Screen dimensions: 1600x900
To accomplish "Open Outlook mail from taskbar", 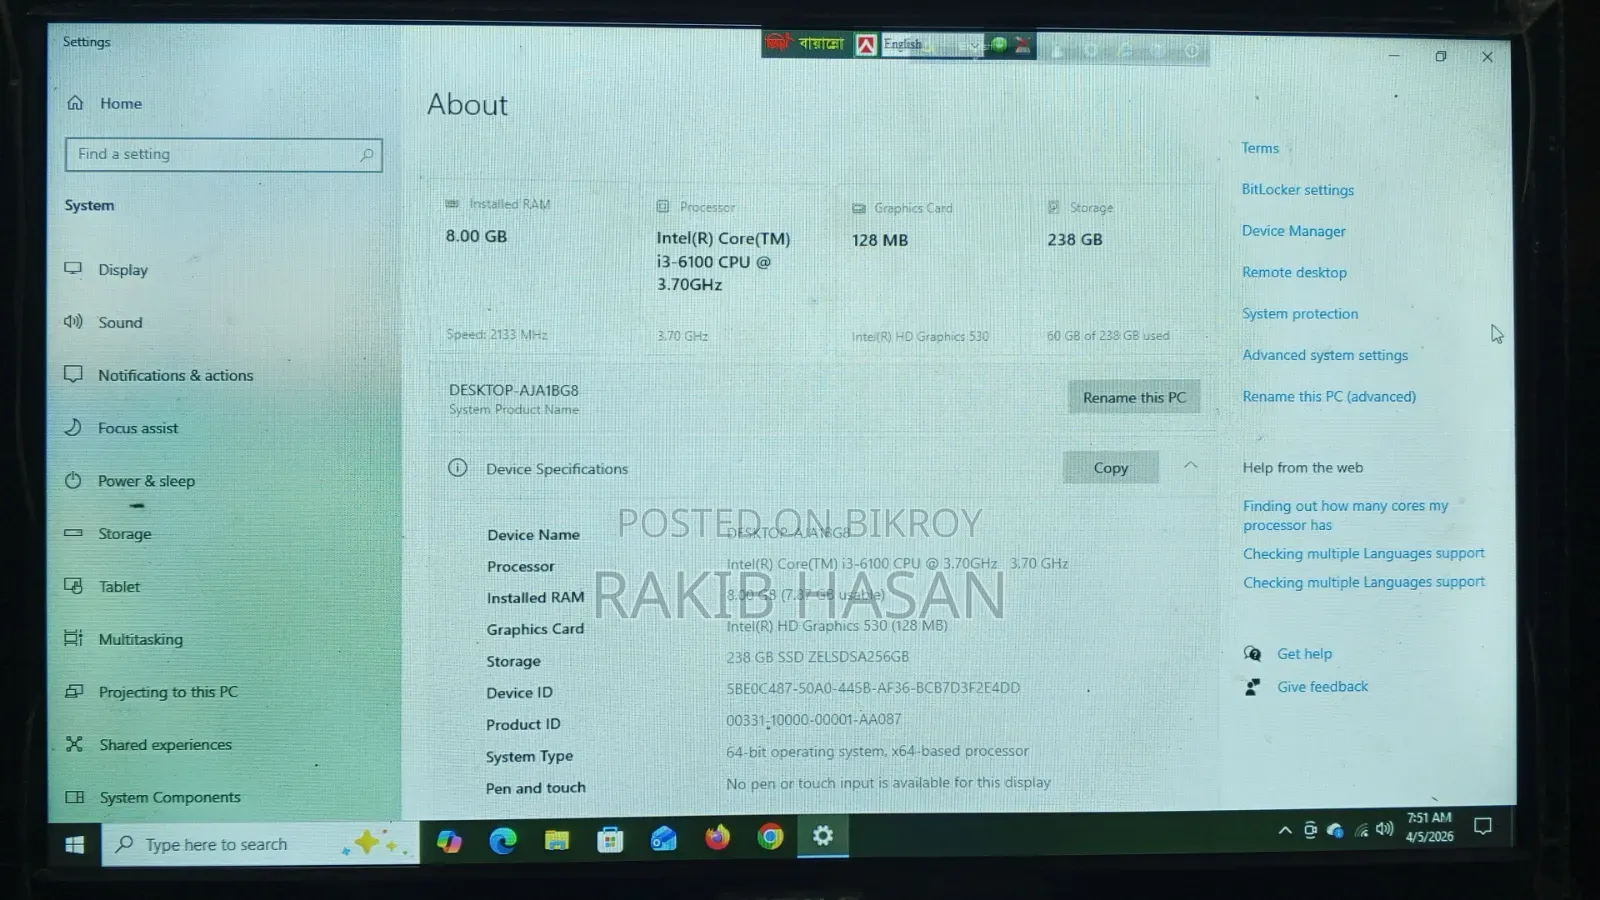I will coord(664,839).
